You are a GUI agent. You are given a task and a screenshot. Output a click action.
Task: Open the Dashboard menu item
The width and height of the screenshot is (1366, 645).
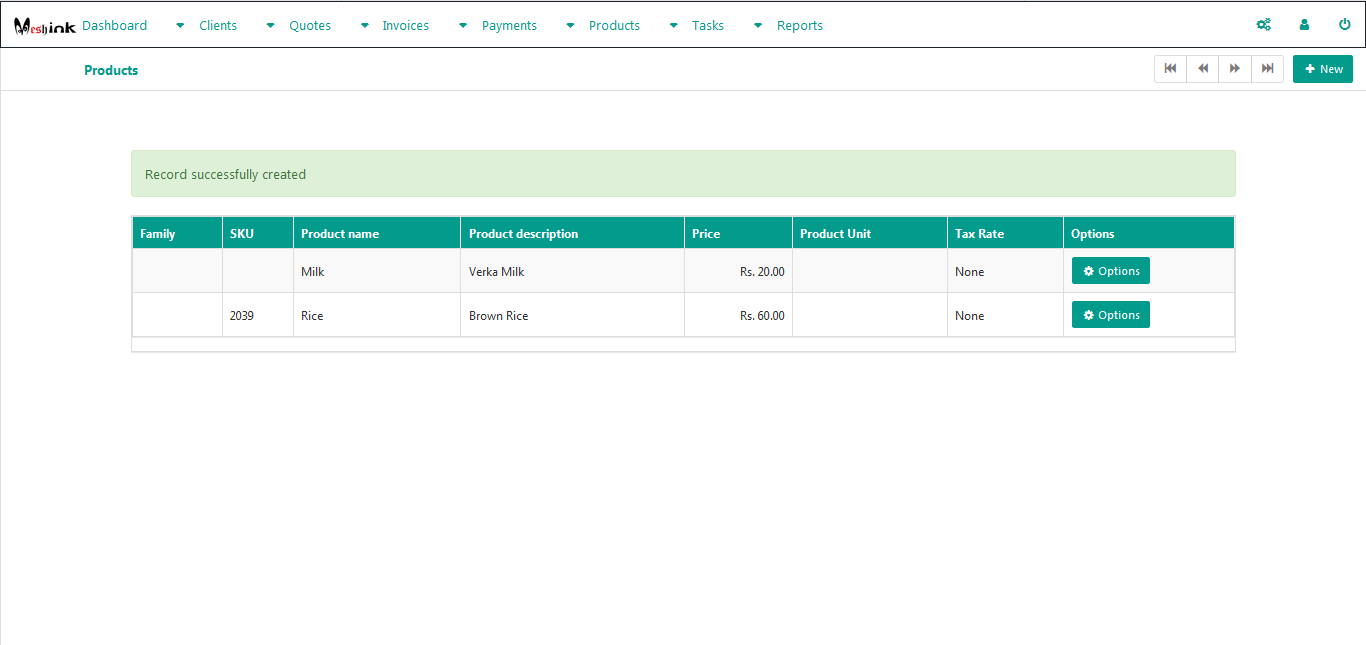pyautogui.click(x=114, y=26)
